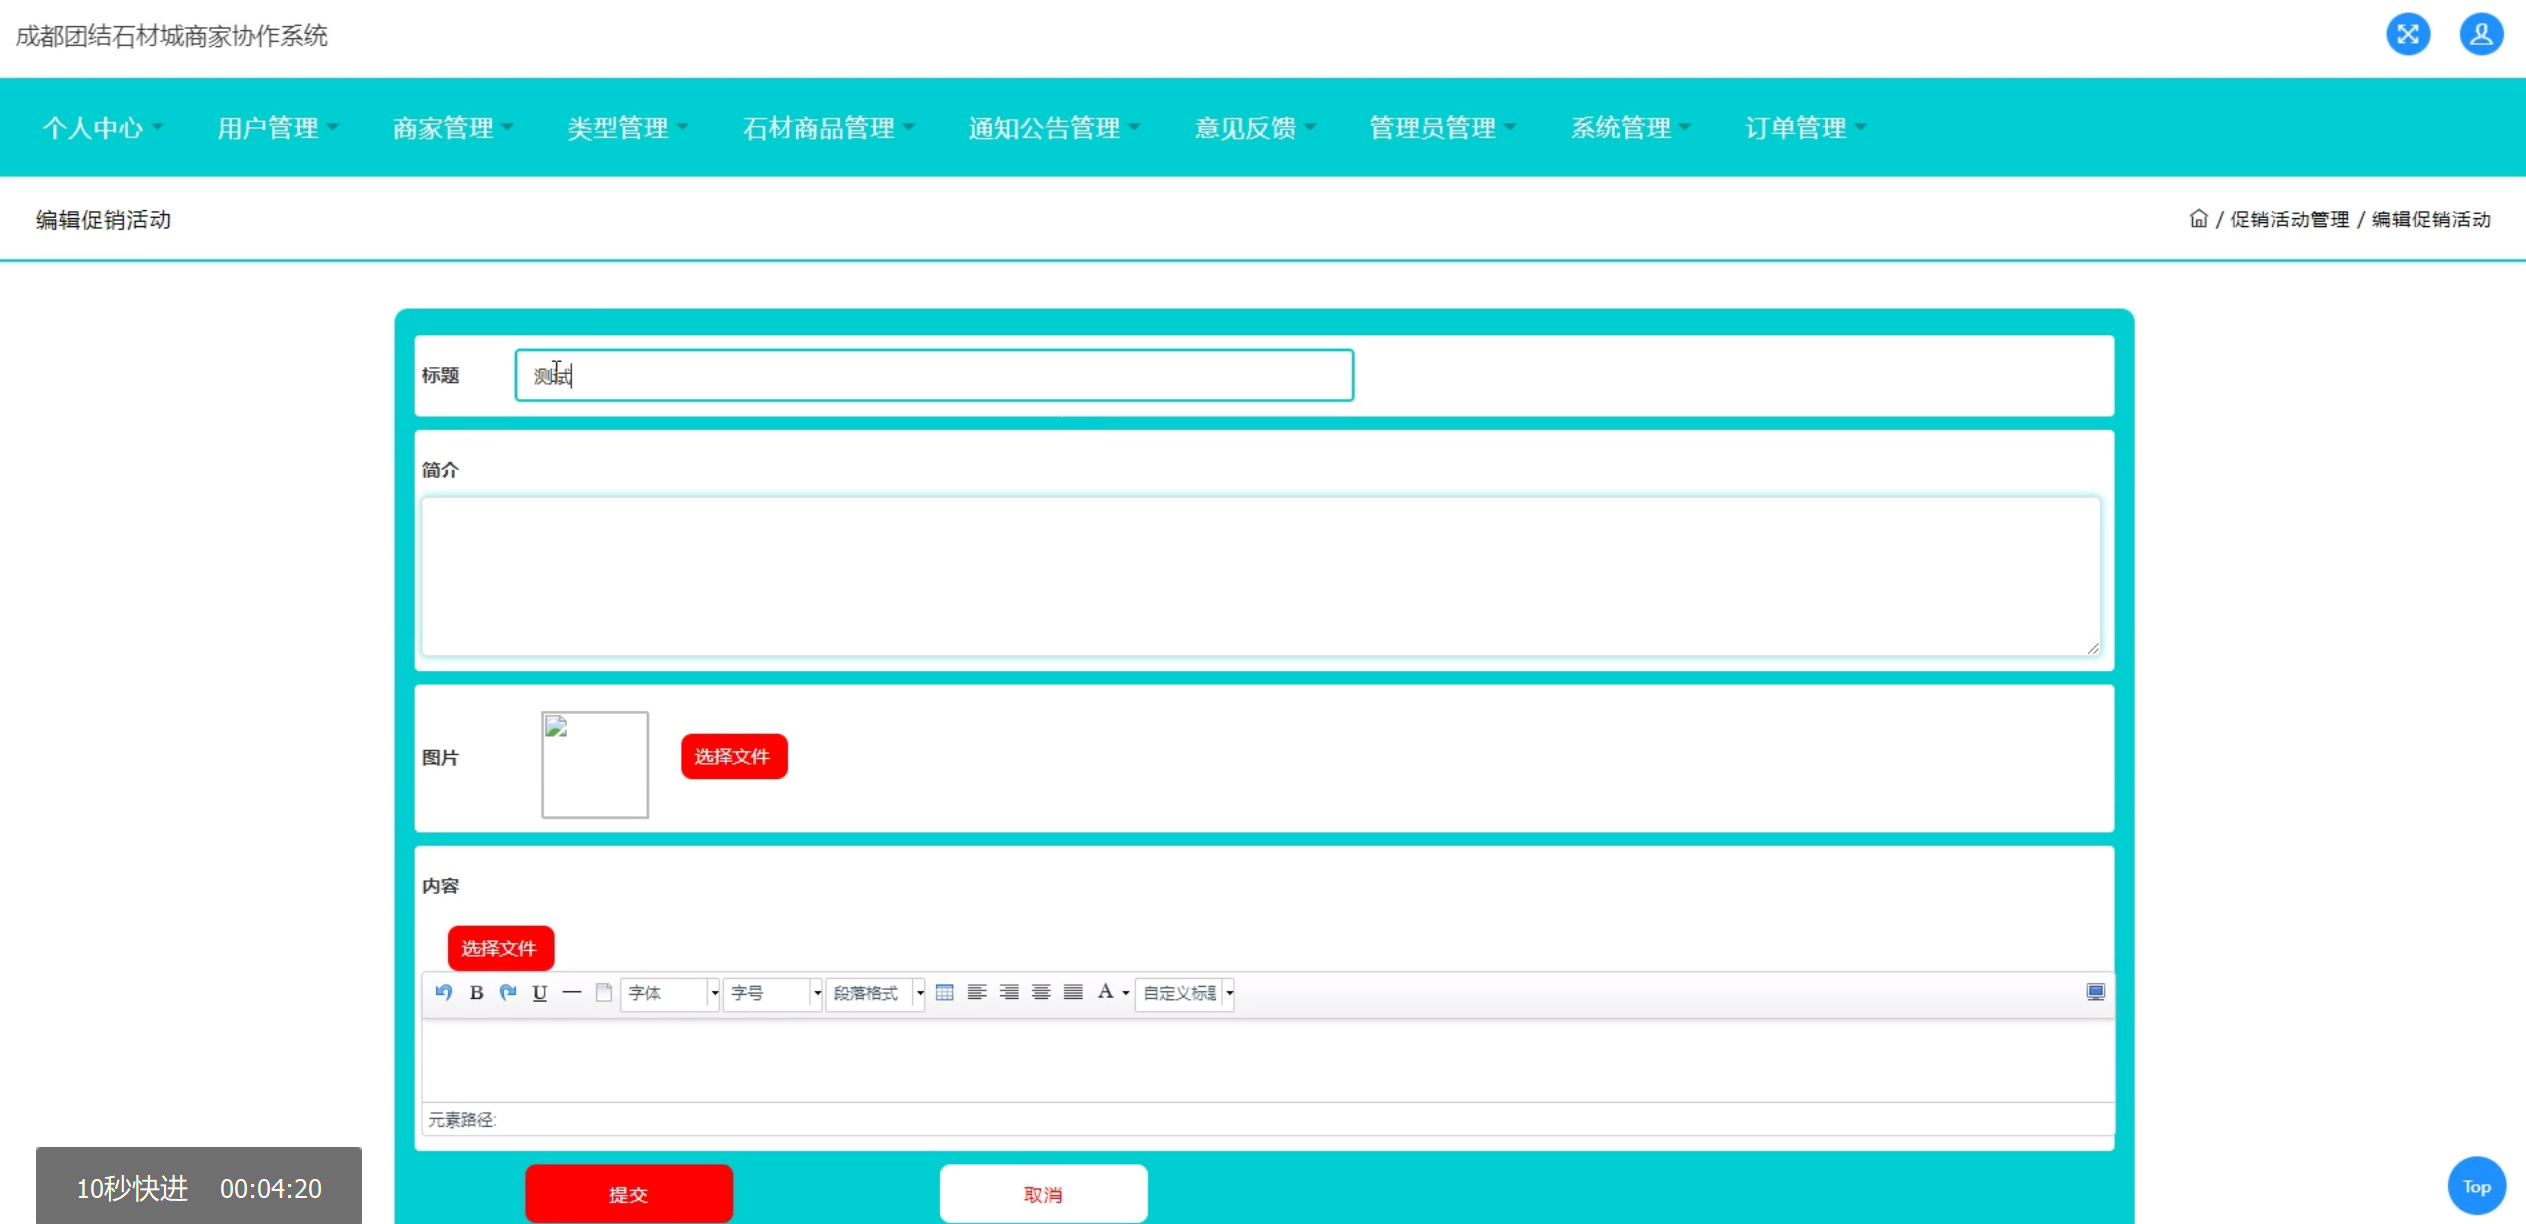Insert horizontal line using editor toolbar
The image size is (2526, 1224).
572,992
